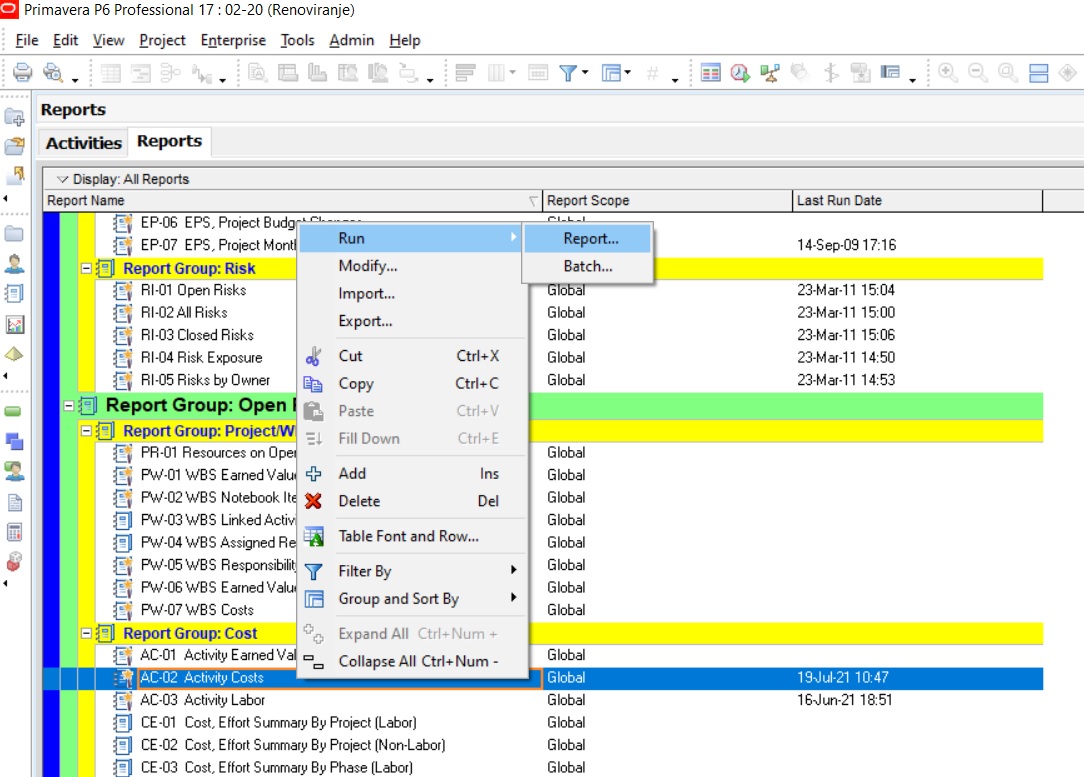Open the Filter By submenu

pos(413,571)
